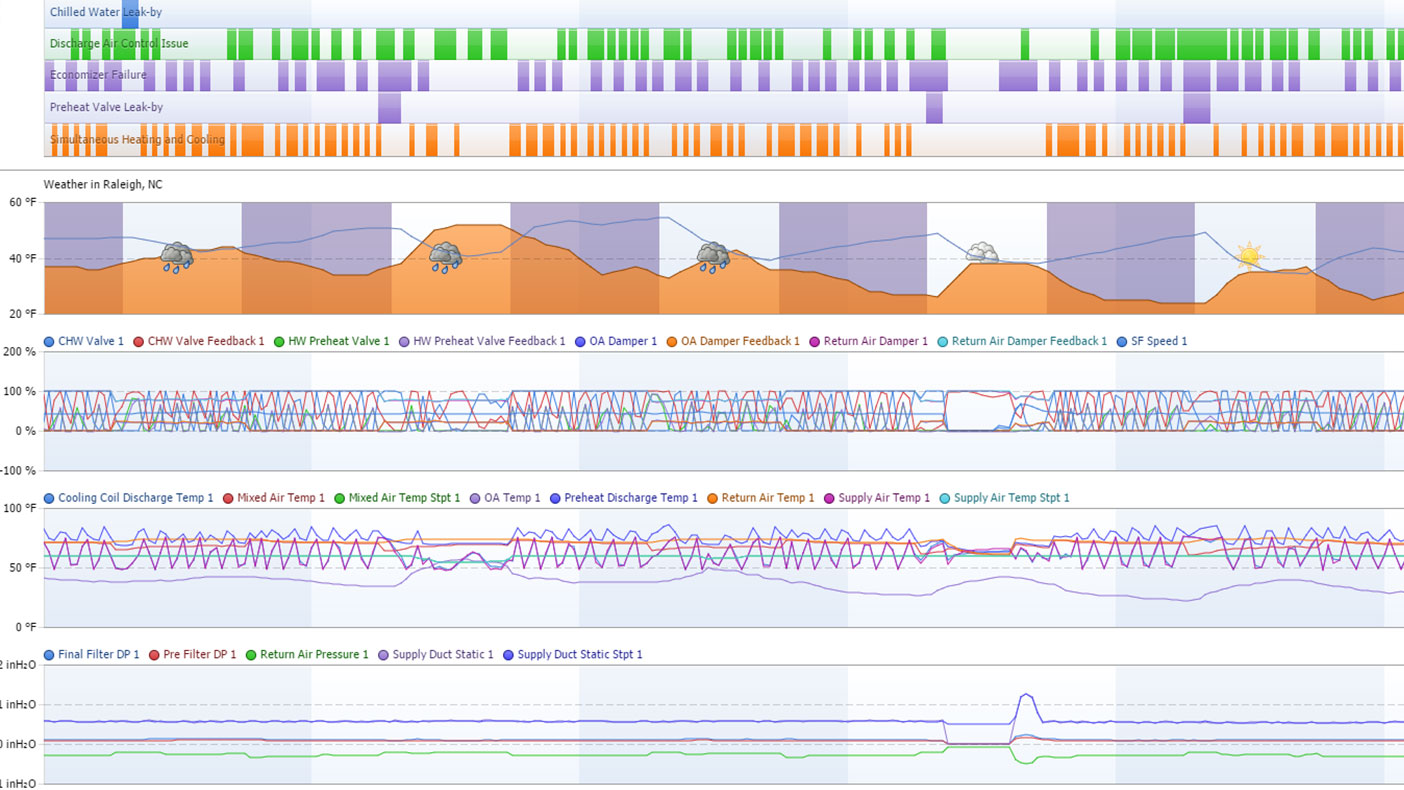
Task: Toggle Final Filter DP 1 legend item
Action: point(91,655)
